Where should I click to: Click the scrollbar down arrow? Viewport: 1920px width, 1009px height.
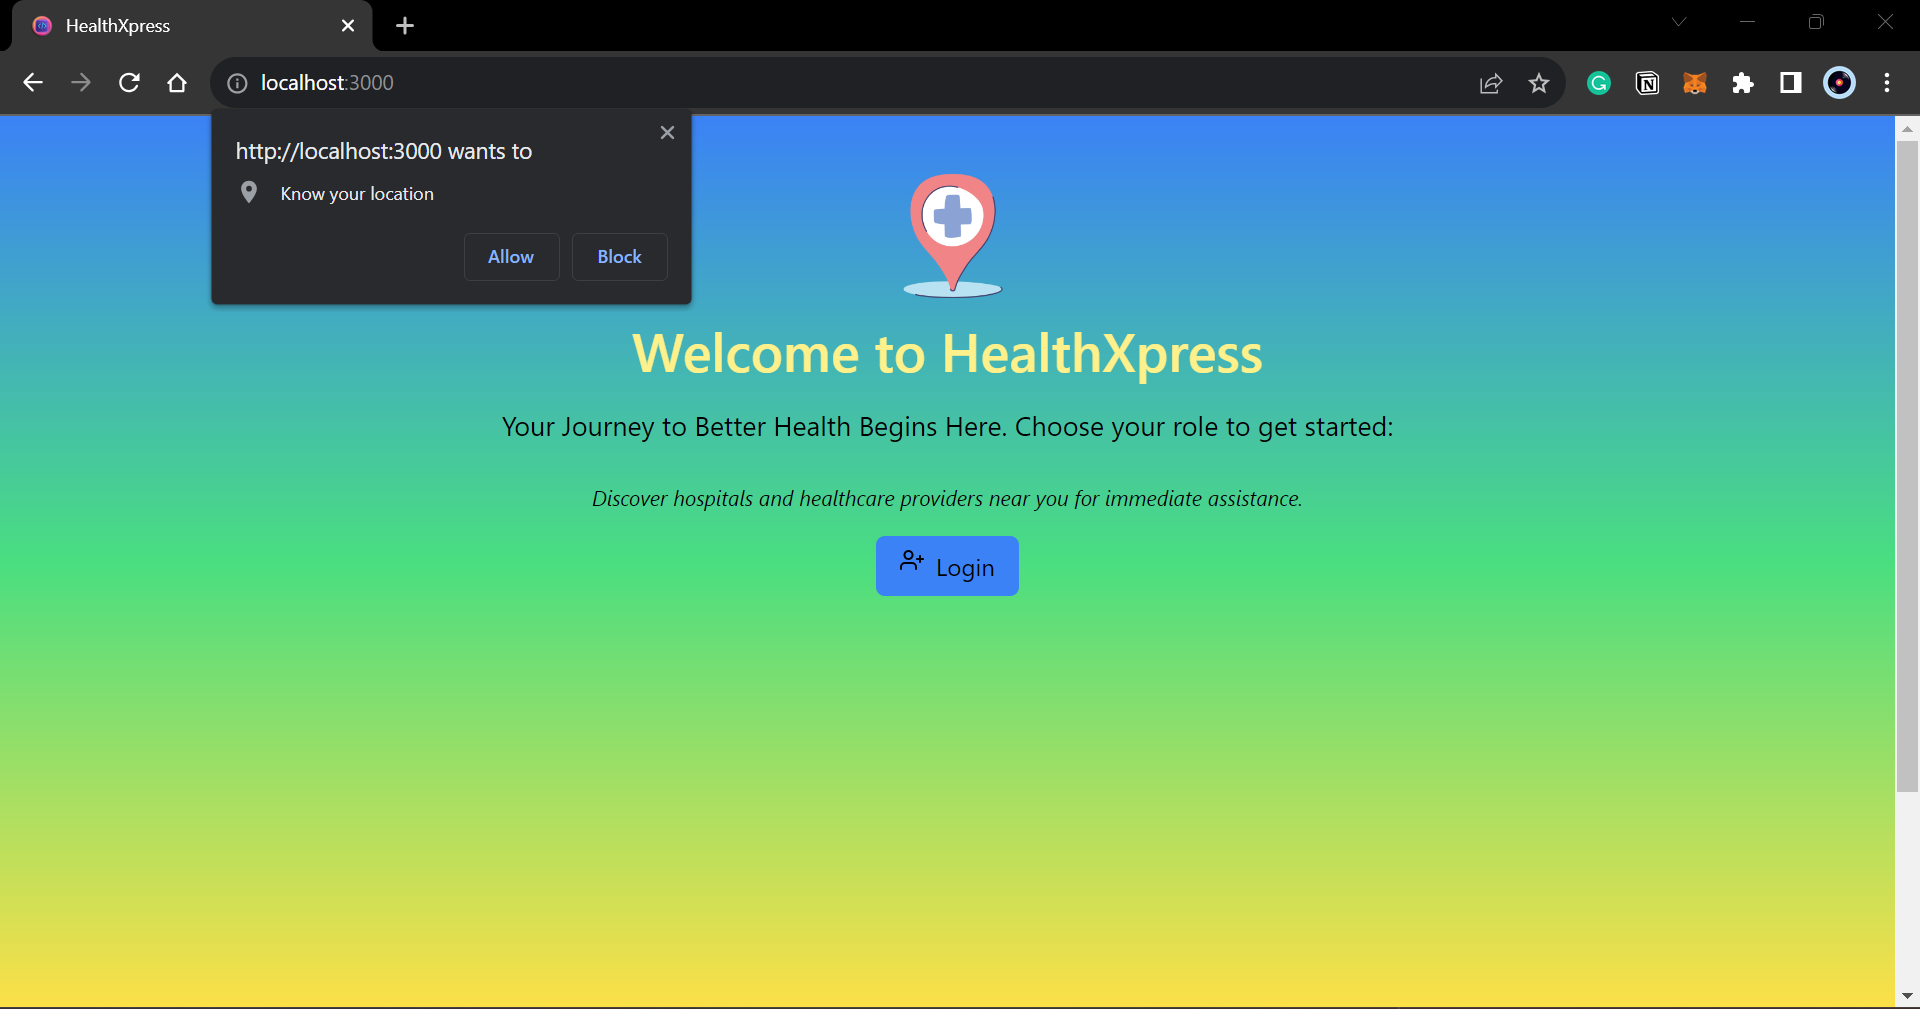coord(1907,996)
